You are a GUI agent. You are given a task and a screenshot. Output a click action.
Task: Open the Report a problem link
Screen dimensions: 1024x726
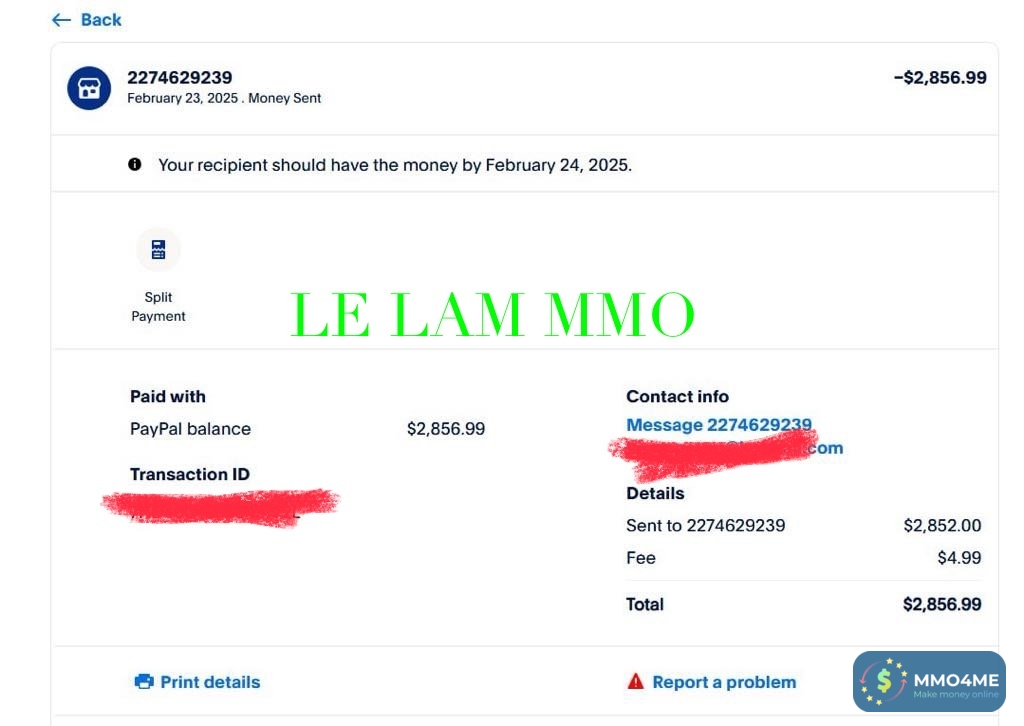724,682
